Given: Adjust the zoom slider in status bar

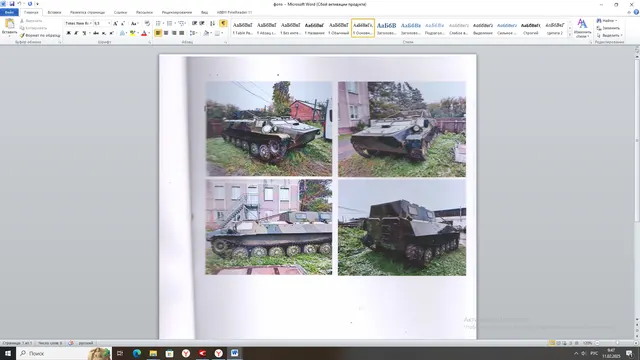Looking at the screenshot, I should tap(617, 343).
